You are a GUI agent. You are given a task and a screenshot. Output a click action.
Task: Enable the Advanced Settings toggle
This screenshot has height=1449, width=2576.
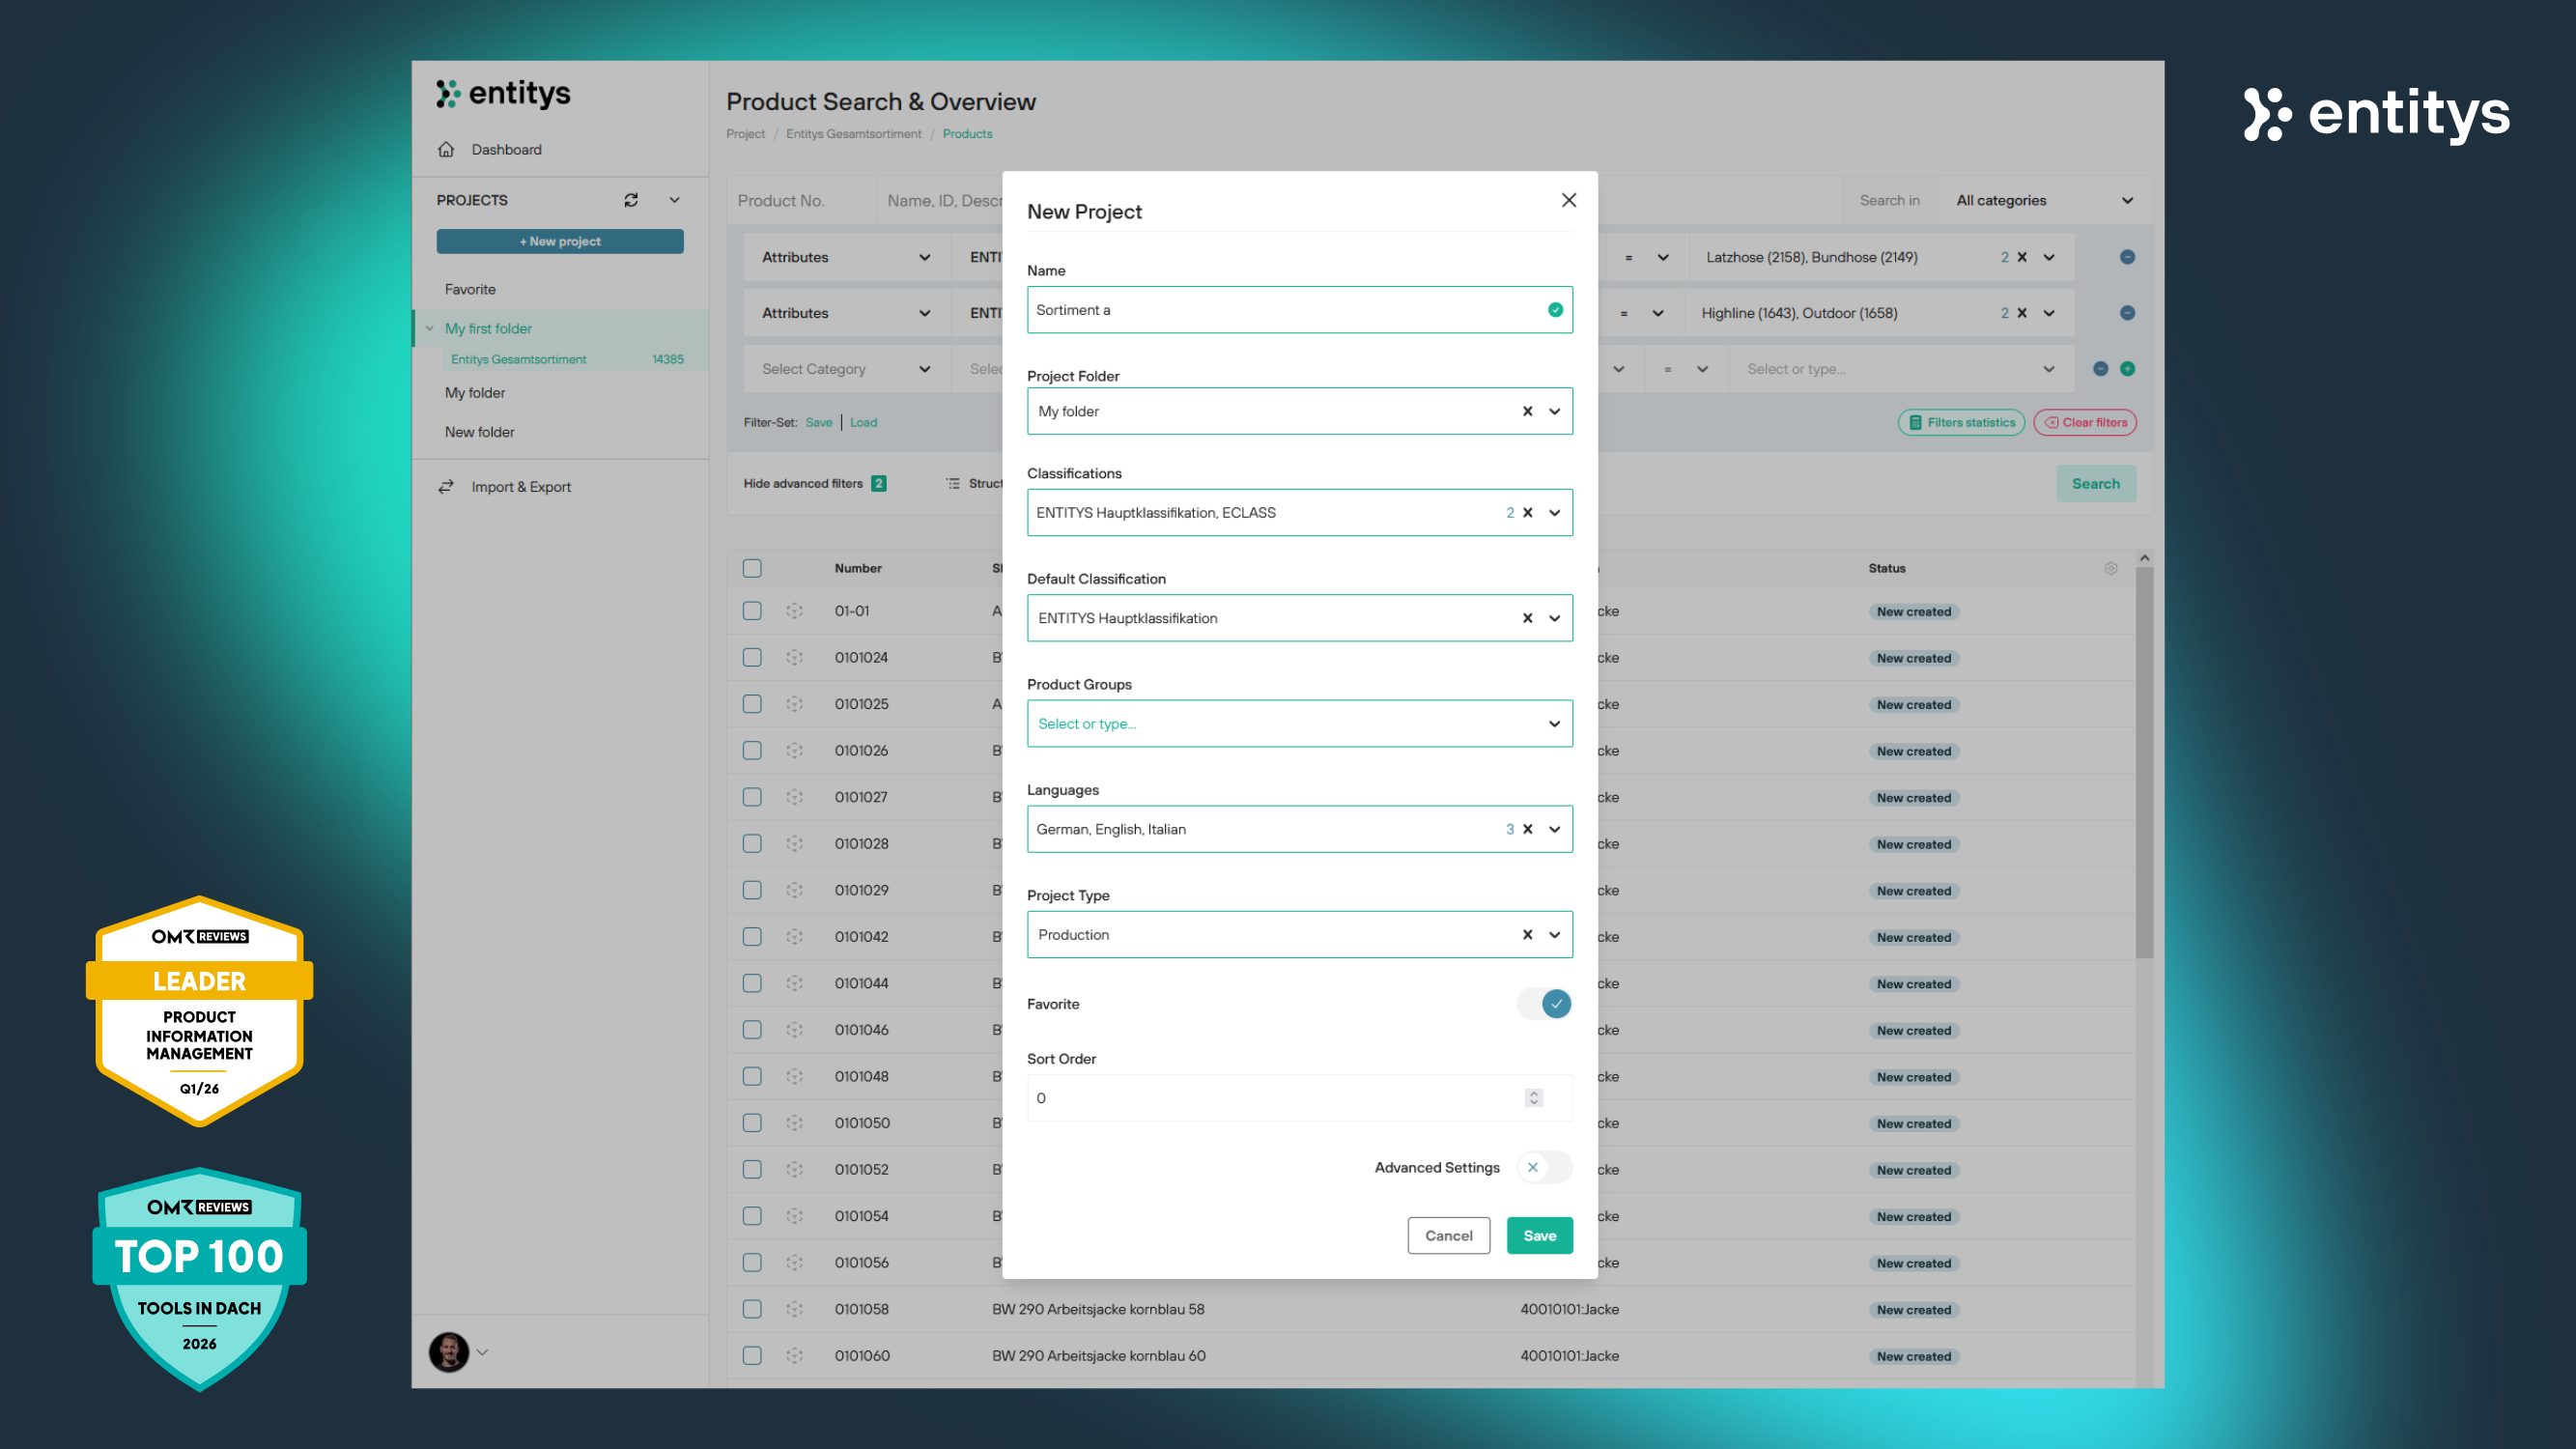tap(1544, 1167)
